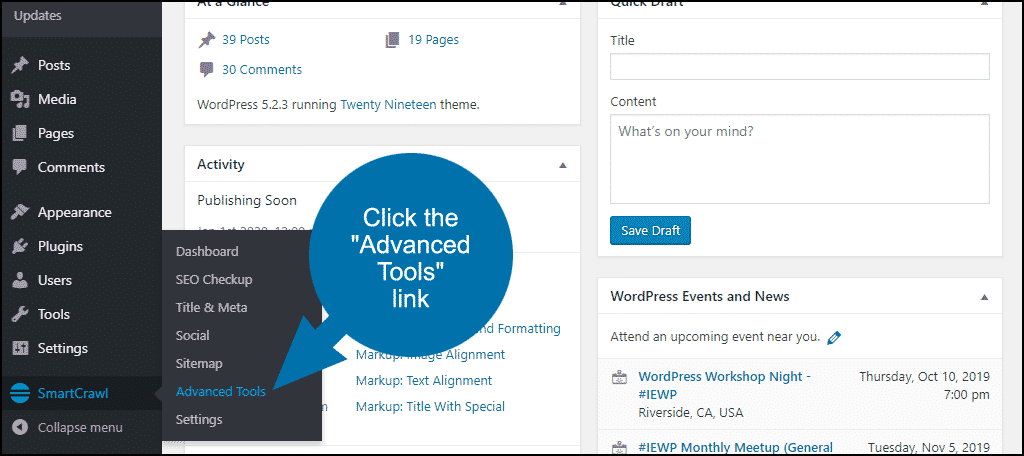The image size is (1024, 456).
Task: Click Advanced Tools in the SmartCrawl submenu
Action: (x=221, y=392)
